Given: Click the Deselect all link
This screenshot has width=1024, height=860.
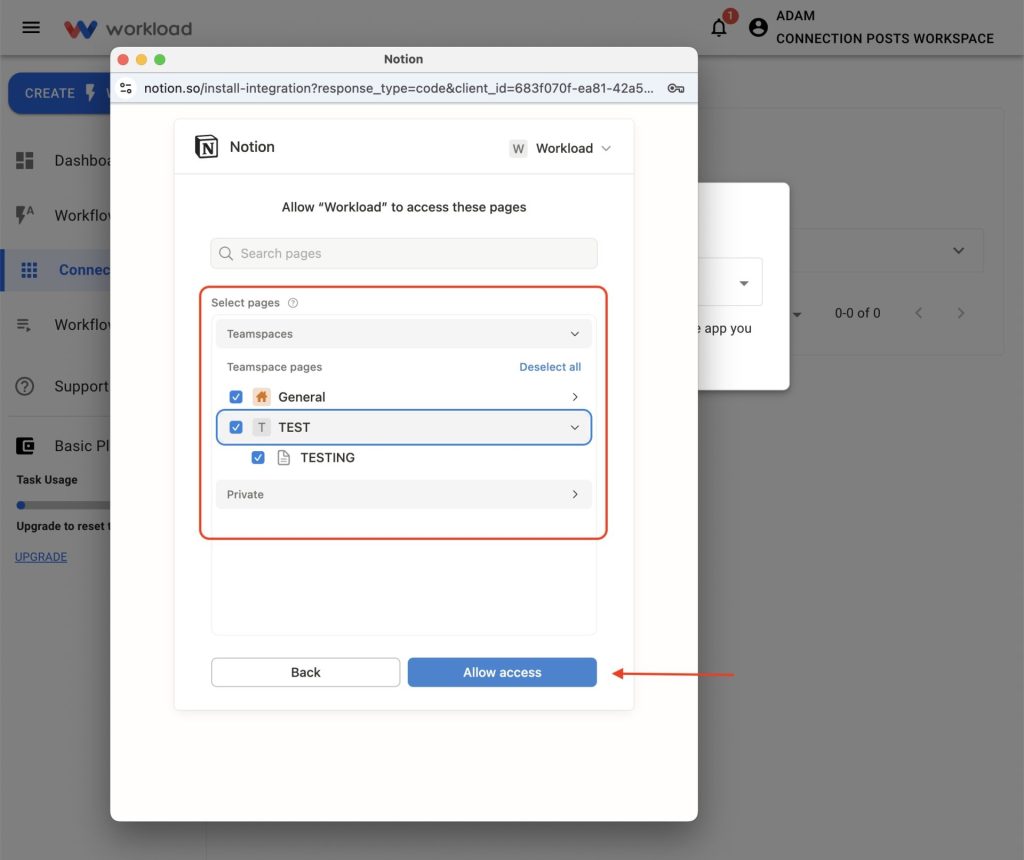Looking at the screenshot, I should 550,367.
